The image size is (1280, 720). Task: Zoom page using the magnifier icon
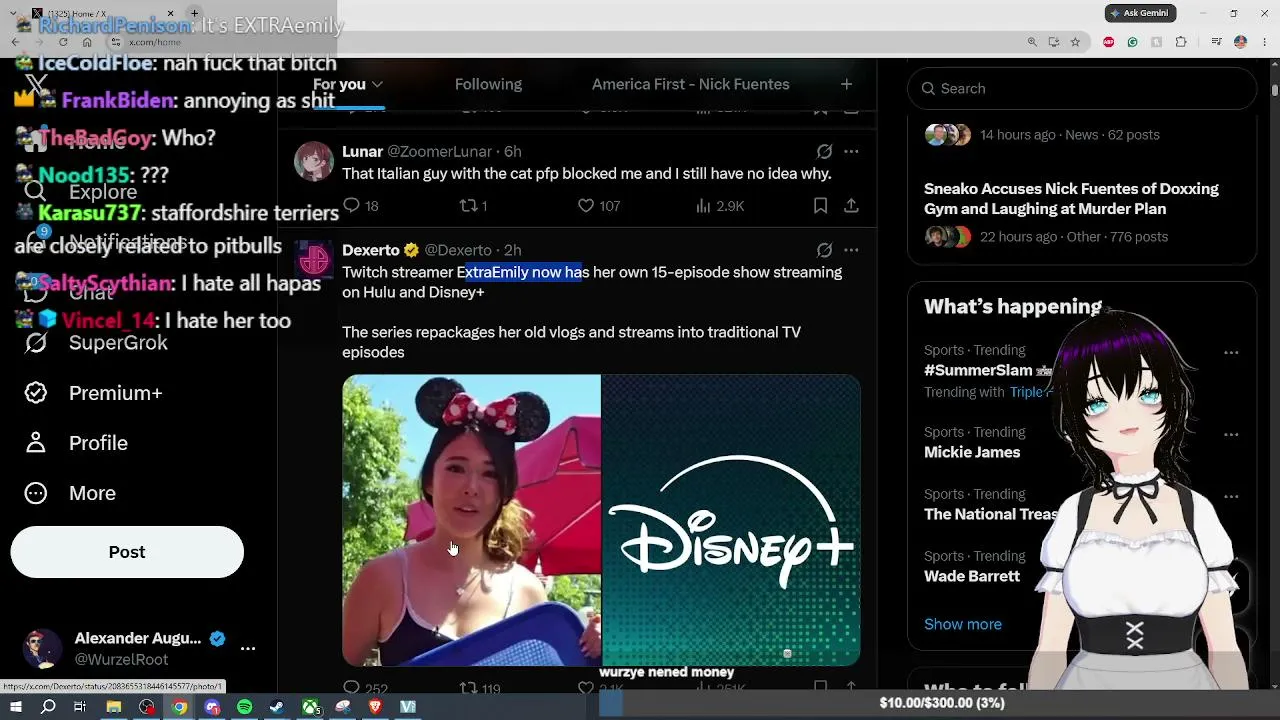1032,42
